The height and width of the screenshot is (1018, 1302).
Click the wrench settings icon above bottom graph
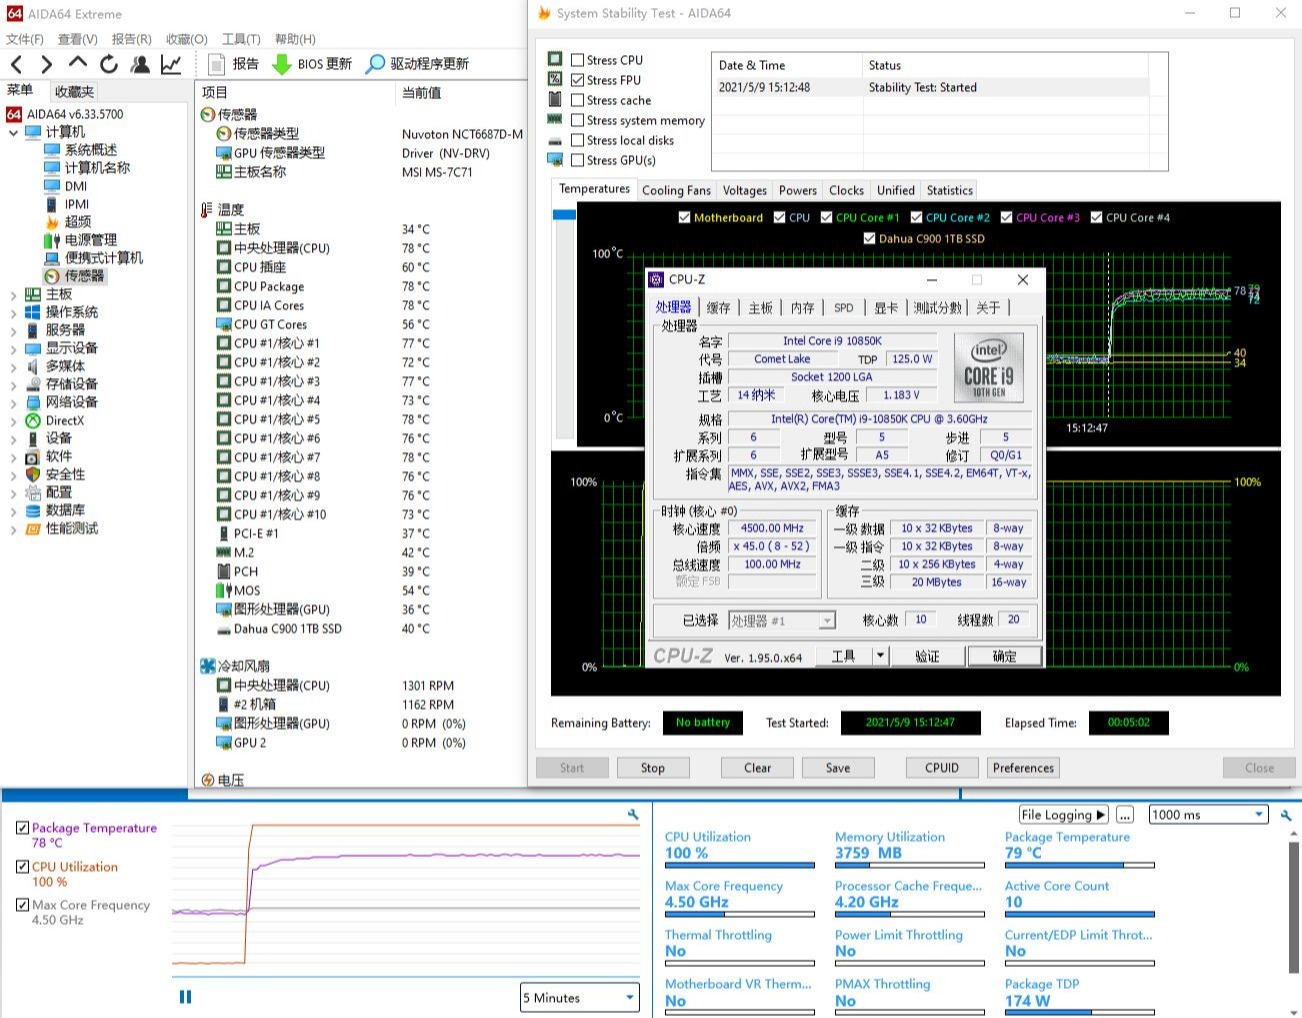click(633, 815)
